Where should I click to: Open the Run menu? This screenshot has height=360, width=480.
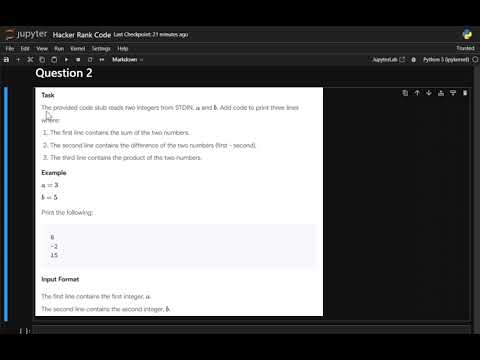59,48
